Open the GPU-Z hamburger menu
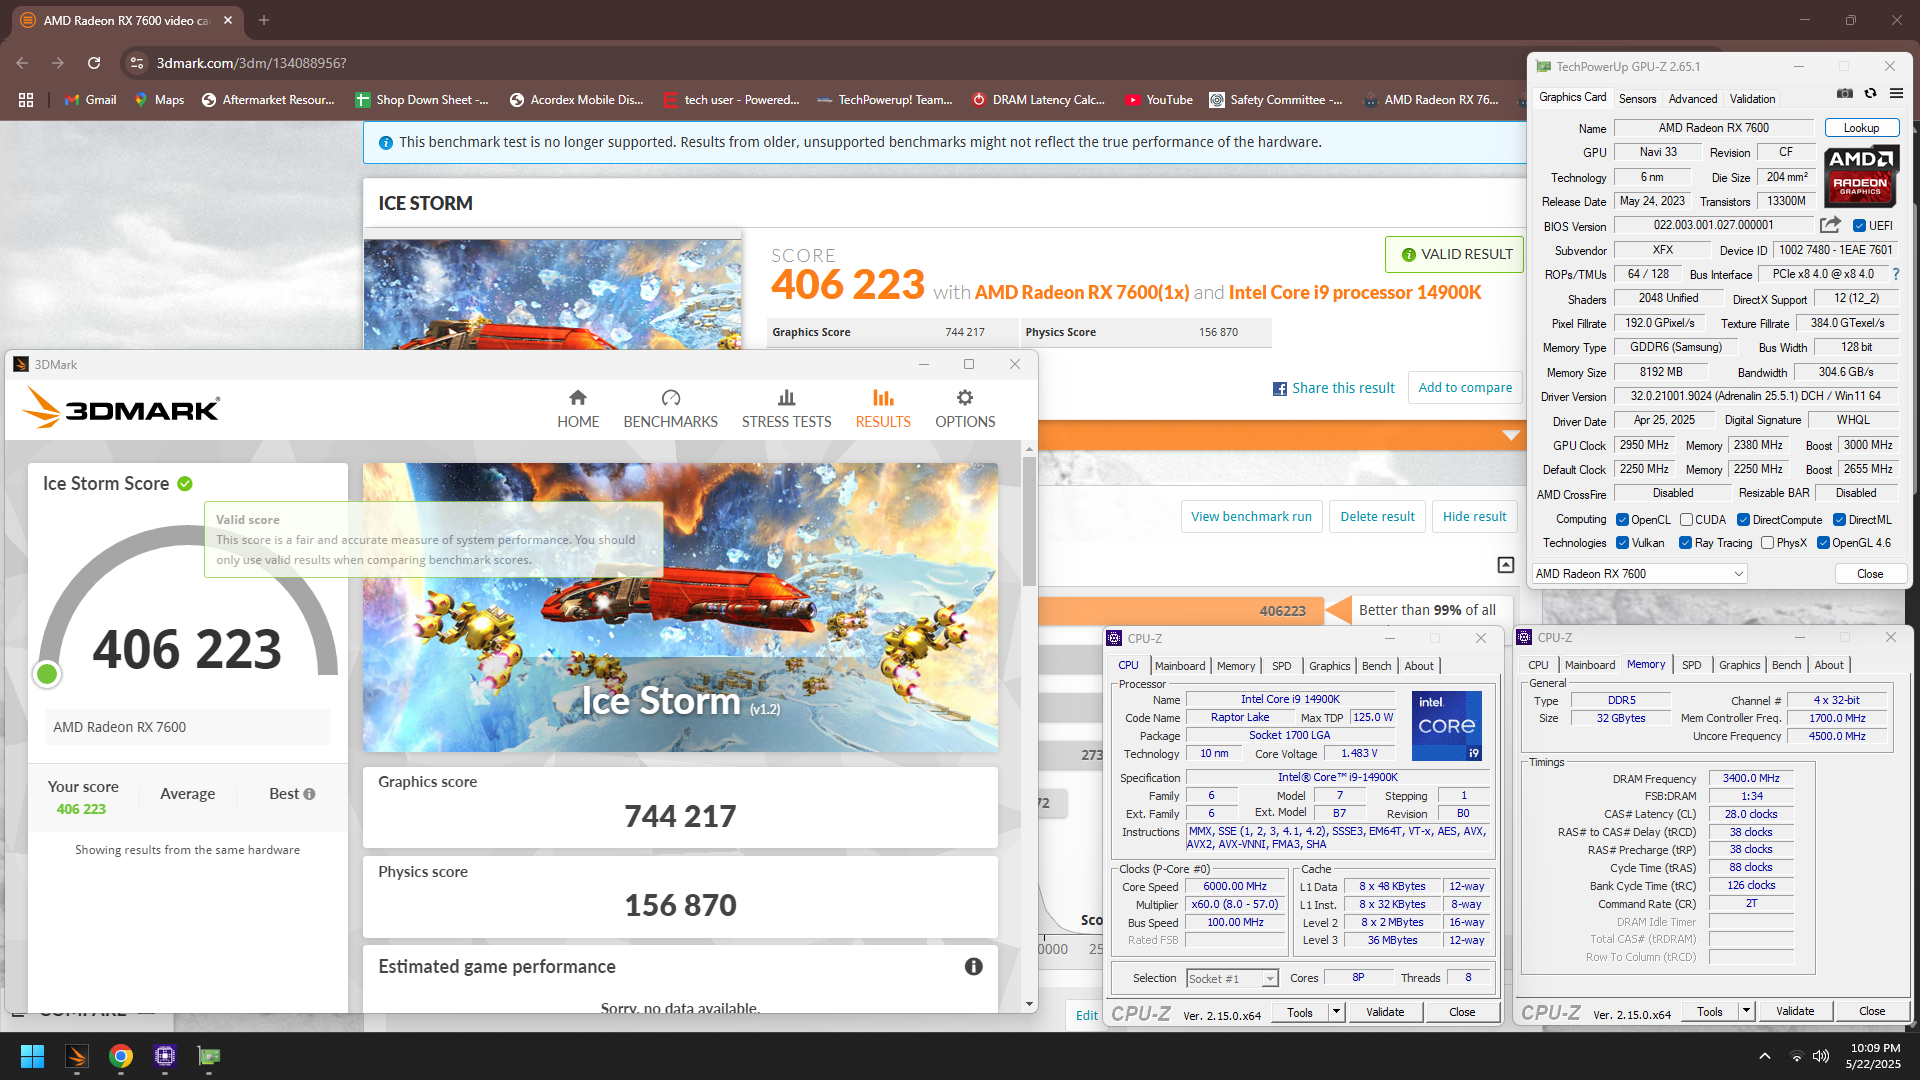This screenshot has width=1920, height=1080. (x=1896, y=94)
